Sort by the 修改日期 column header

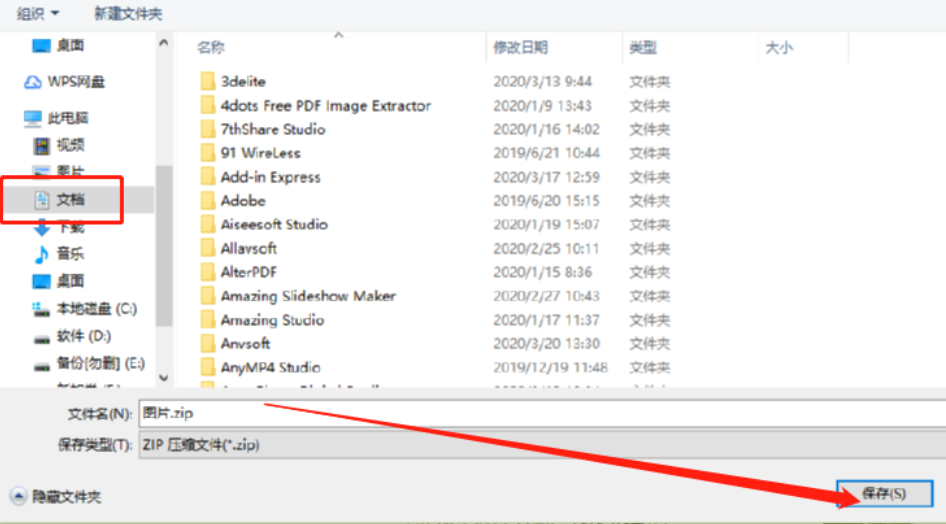520,47
